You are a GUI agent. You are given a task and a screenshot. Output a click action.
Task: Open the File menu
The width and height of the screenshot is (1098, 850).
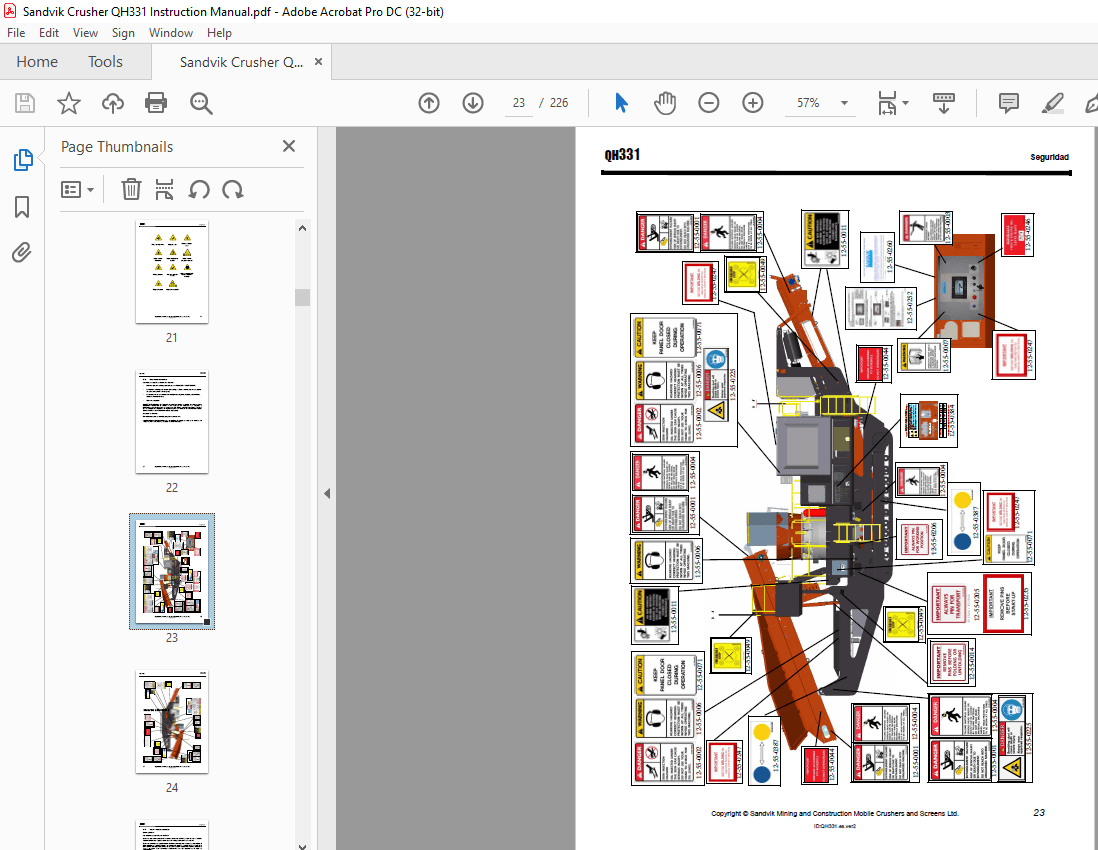(x=16, y=32)
